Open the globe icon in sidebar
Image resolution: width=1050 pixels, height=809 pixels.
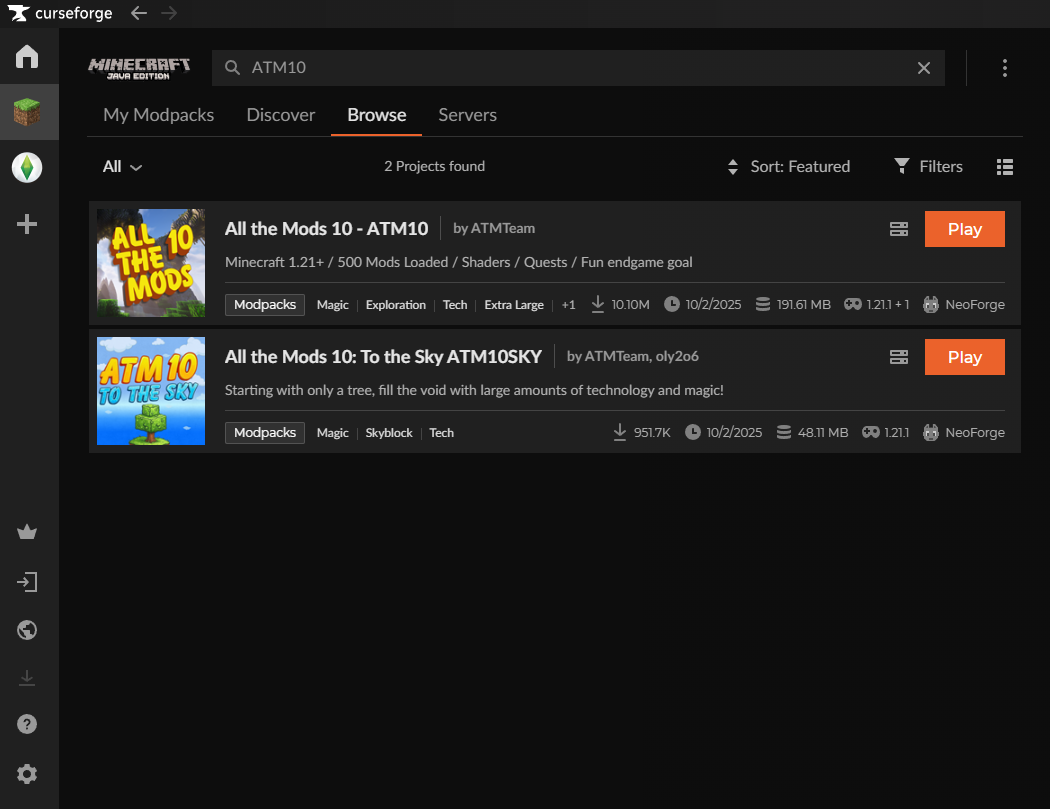click(27, 630)
